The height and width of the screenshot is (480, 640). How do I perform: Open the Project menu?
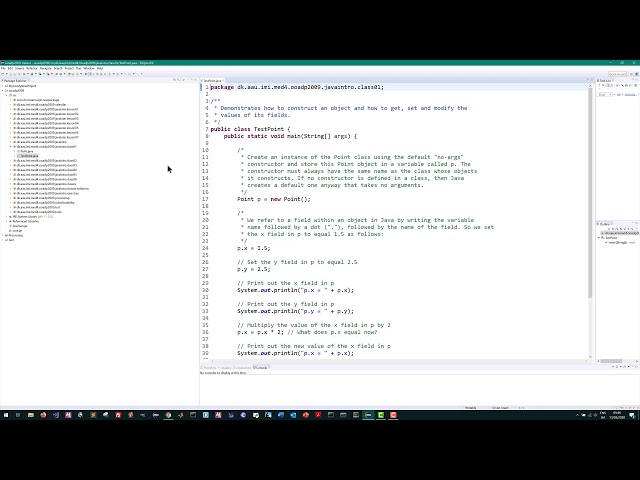click(x=69, y=69)
